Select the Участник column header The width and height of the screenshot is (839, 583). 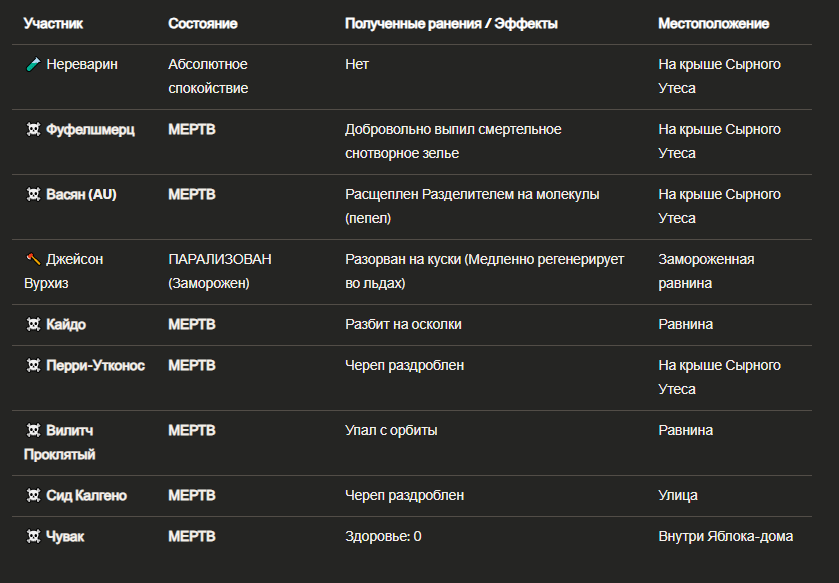(54, 24)
